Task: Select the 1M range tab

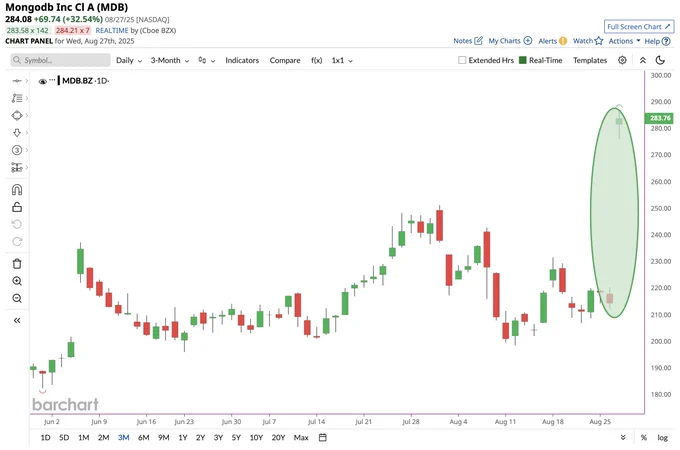Action: 84,437
